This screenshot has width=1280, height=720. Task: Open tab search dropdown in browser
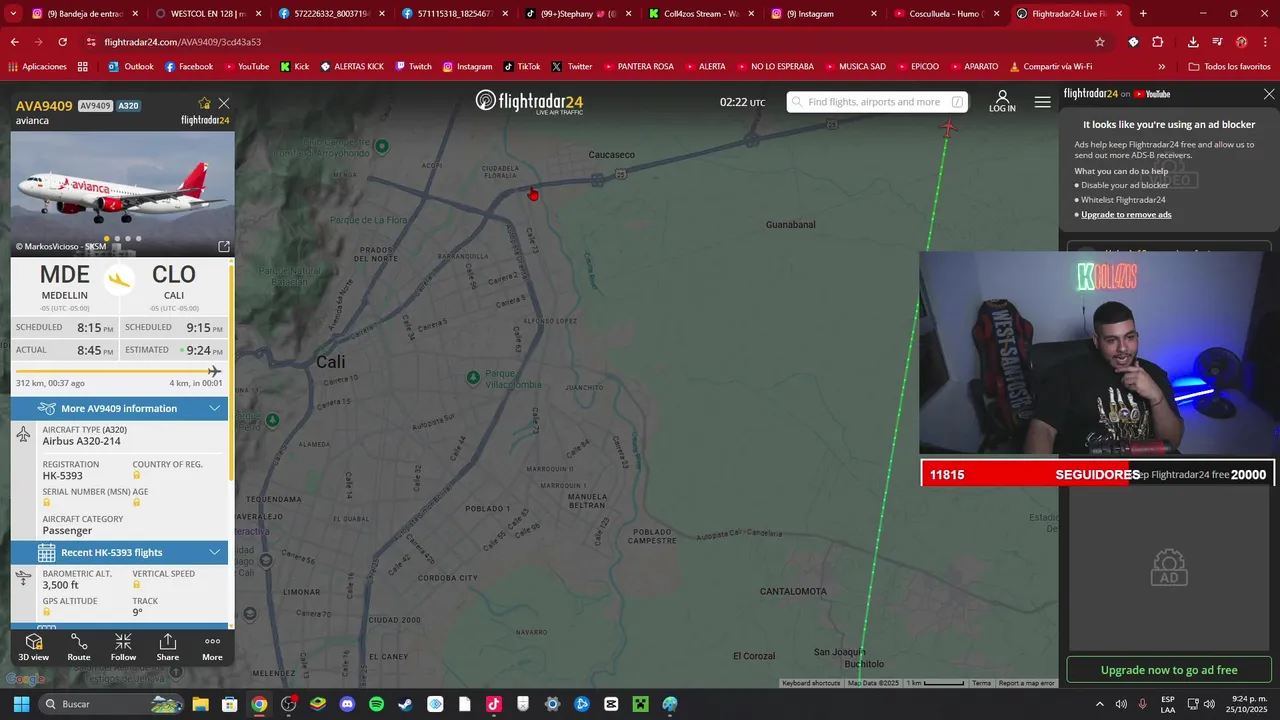(13, 14)
